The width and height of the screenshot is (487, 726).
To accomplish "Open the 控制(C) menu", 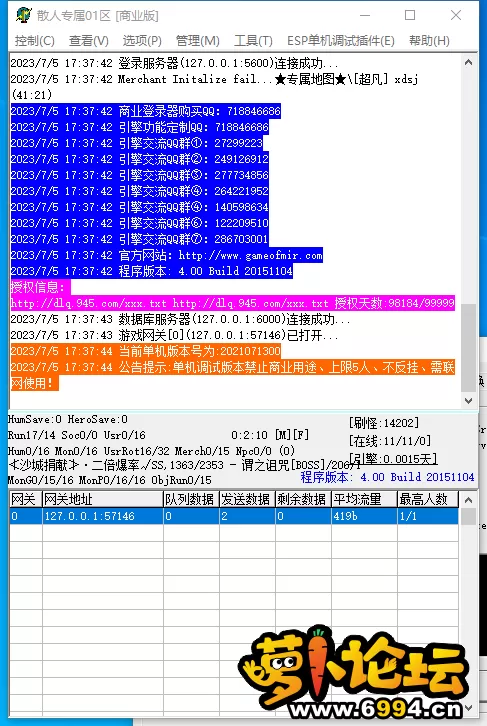I will click(34, 41).
